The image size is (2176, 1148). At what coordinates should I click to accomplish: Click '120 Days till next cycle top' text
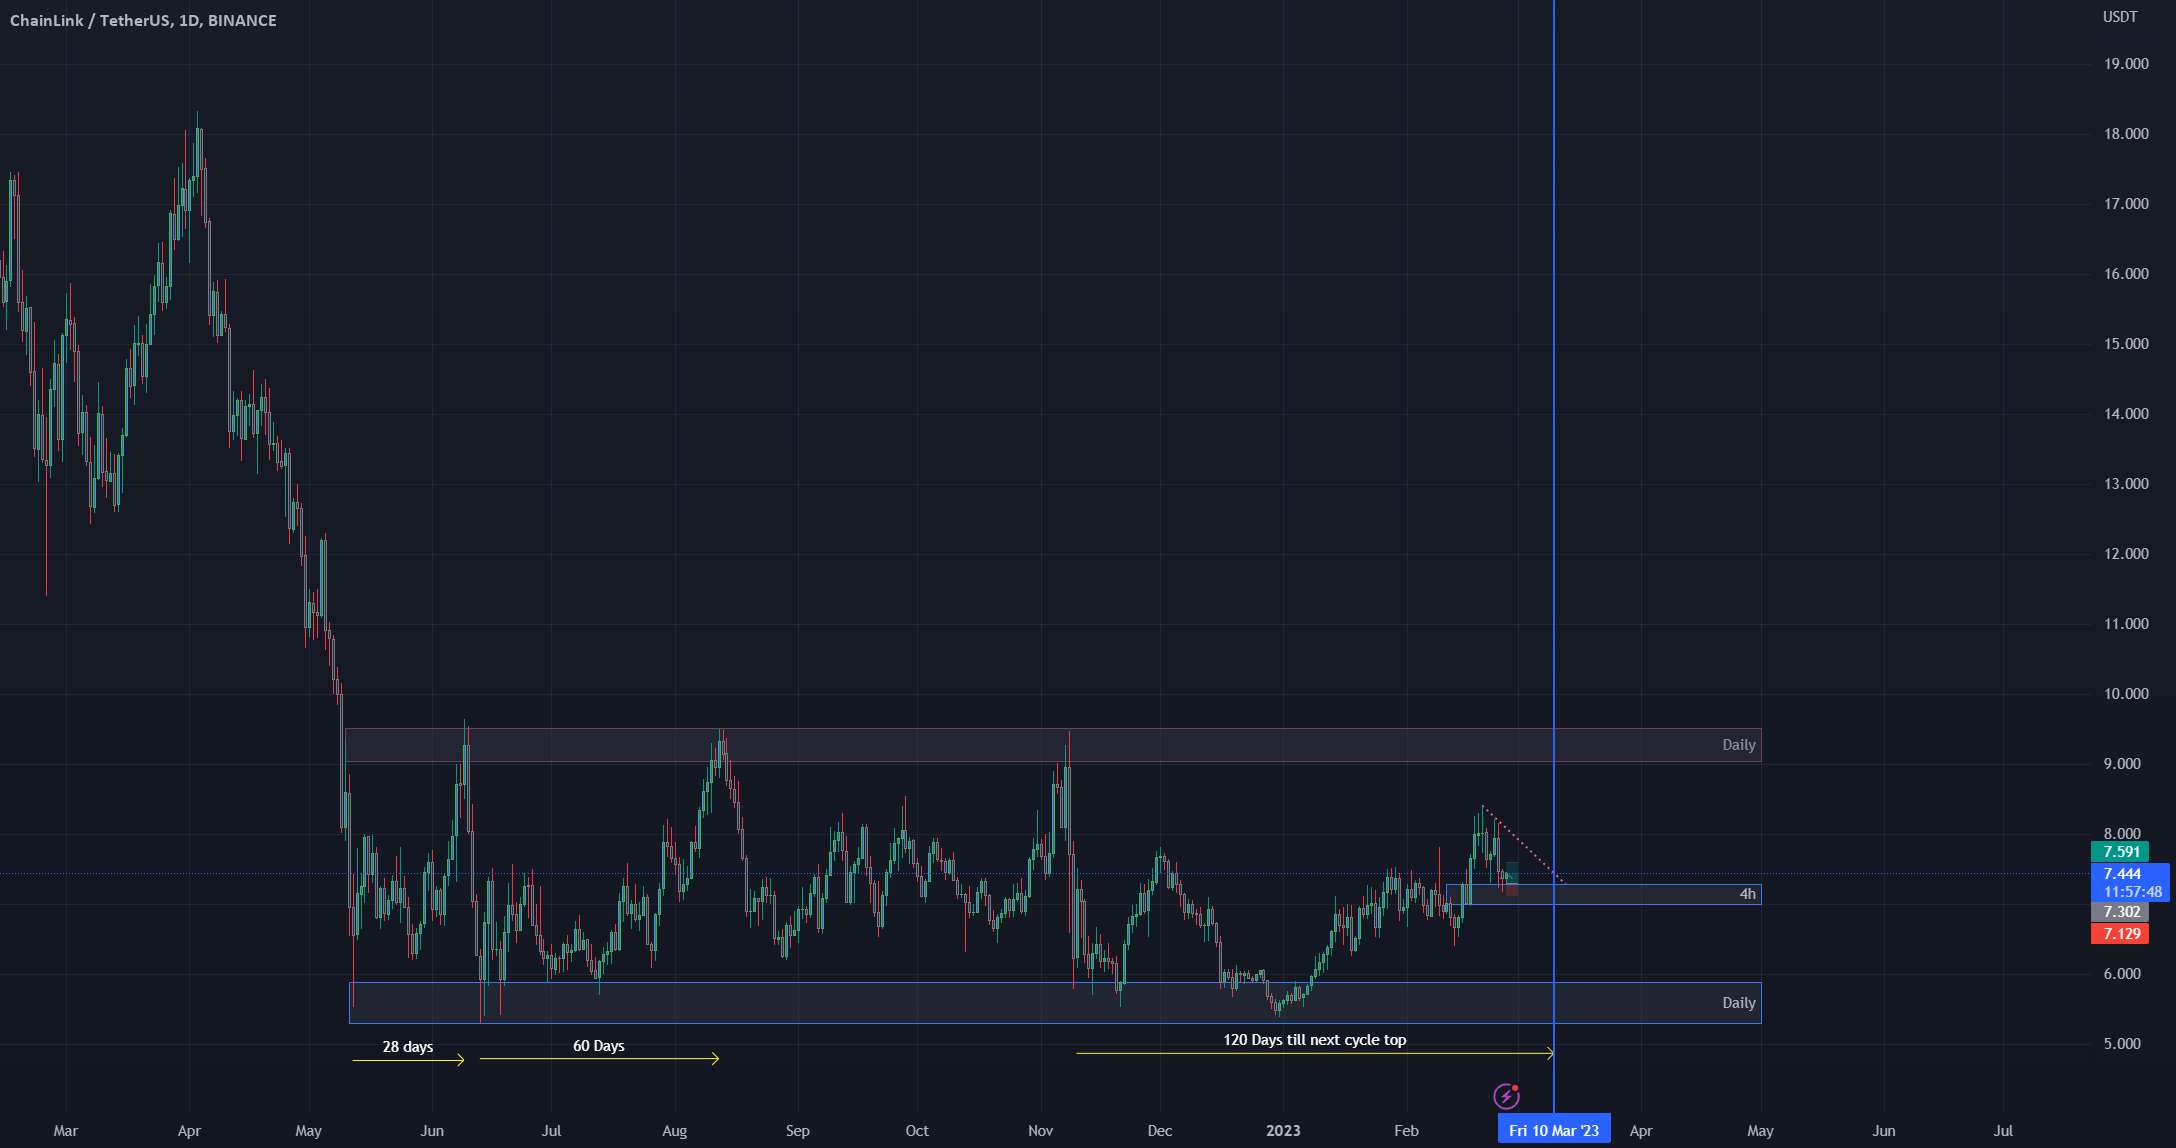(x=1315, y=1039)
